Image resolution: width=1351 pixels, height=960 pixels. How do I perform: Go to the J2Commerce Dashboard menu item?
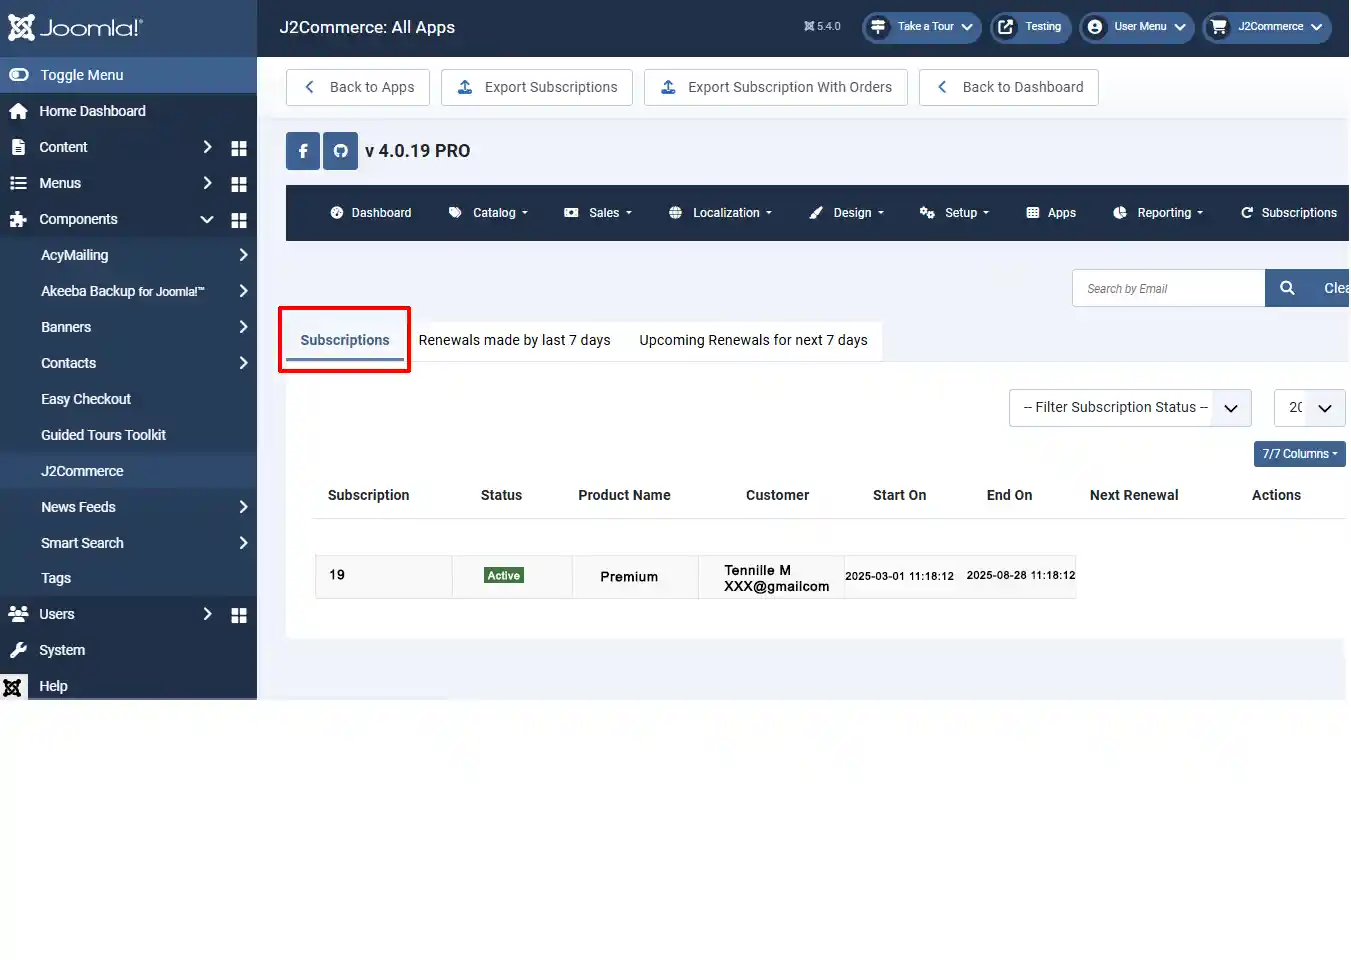coord(371,213)
